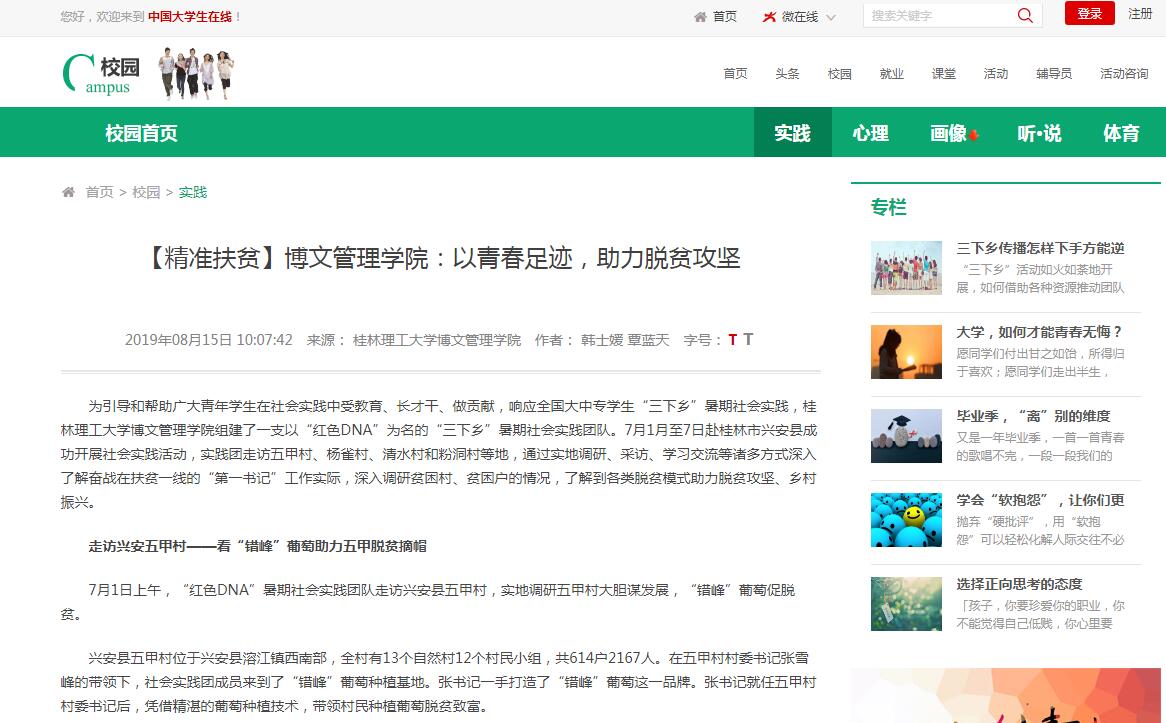Click the magnifier search icon
This screenshot has height=723, width=1166.
click(1025, 15)
